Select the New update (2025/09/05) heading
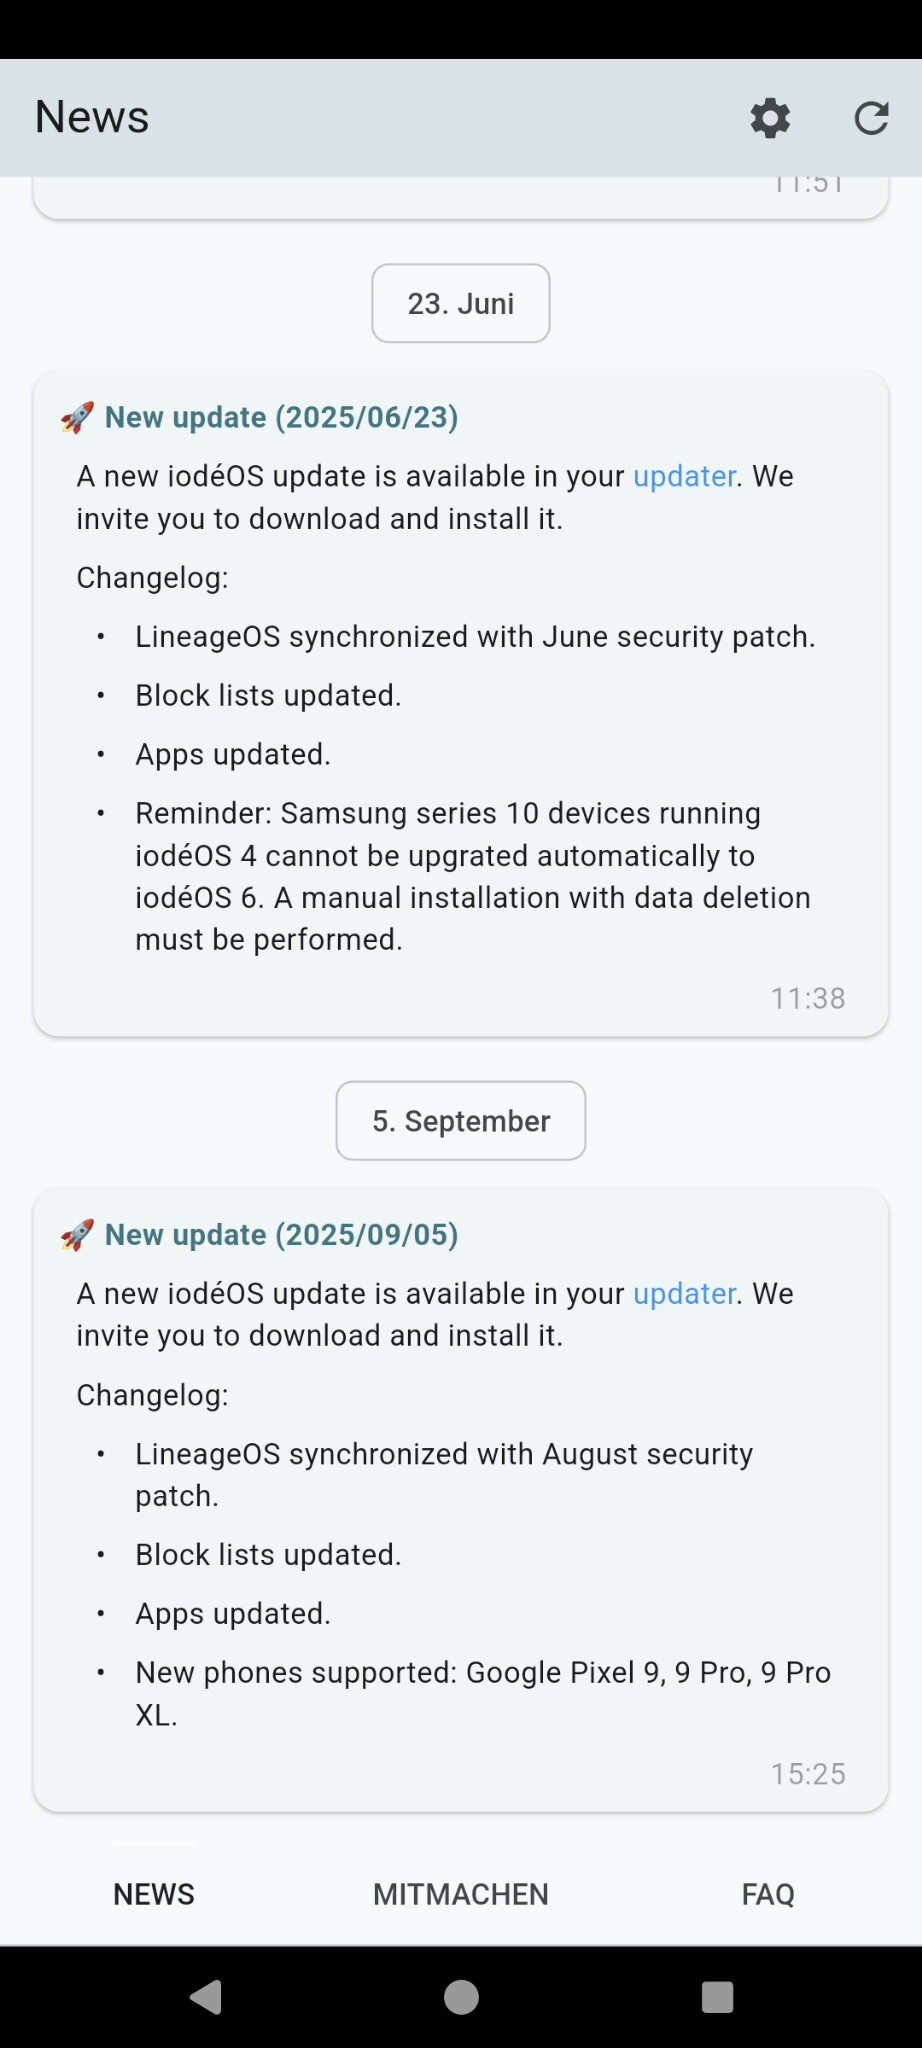Screen dimensions: 922x2048 [281, 1235]
